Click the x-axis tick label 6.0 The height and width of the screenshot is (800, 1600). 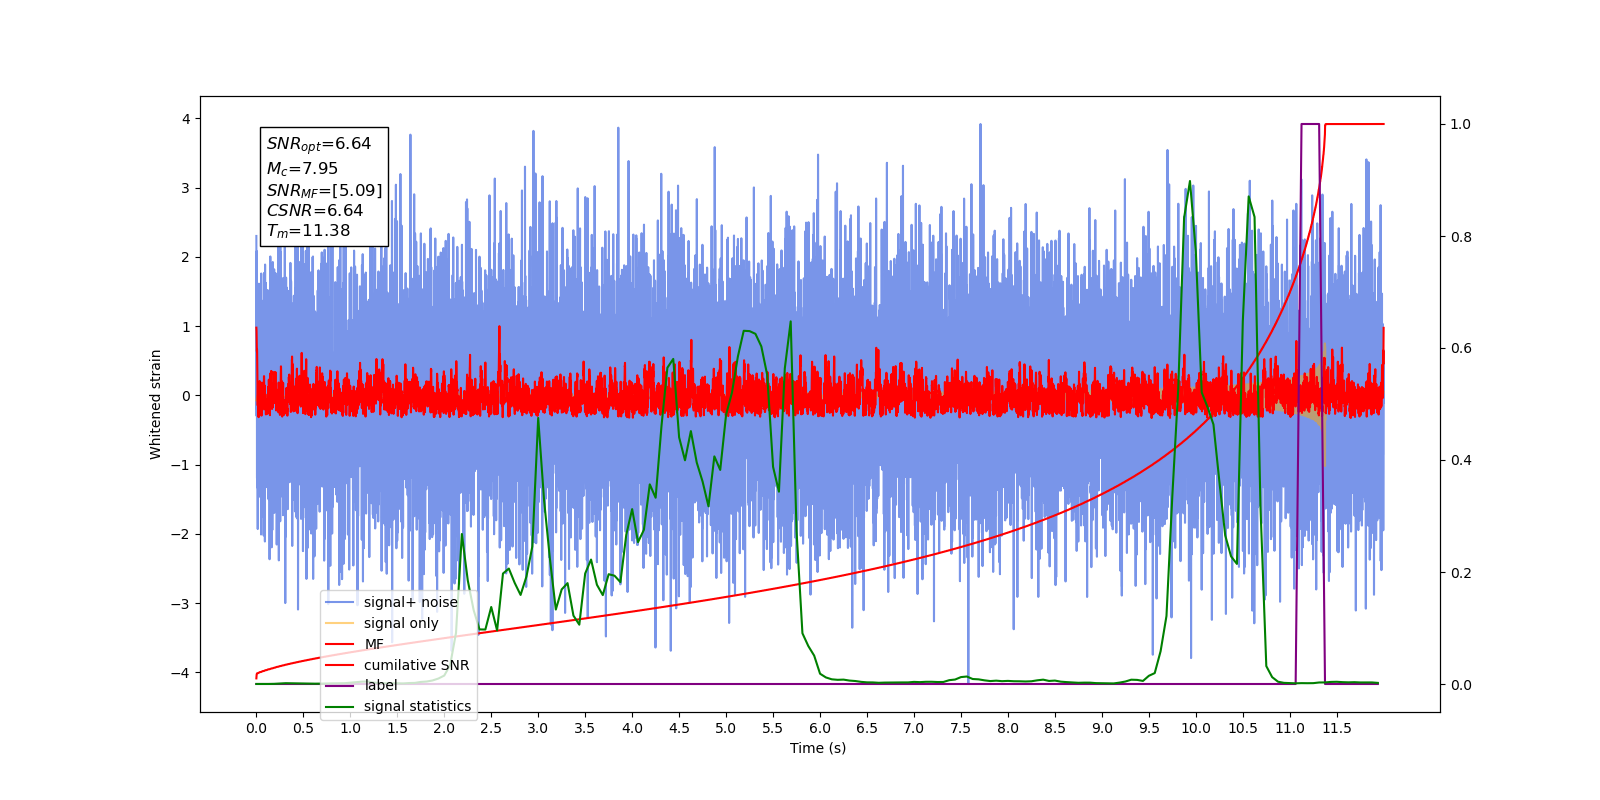click(x=820, y=728)
